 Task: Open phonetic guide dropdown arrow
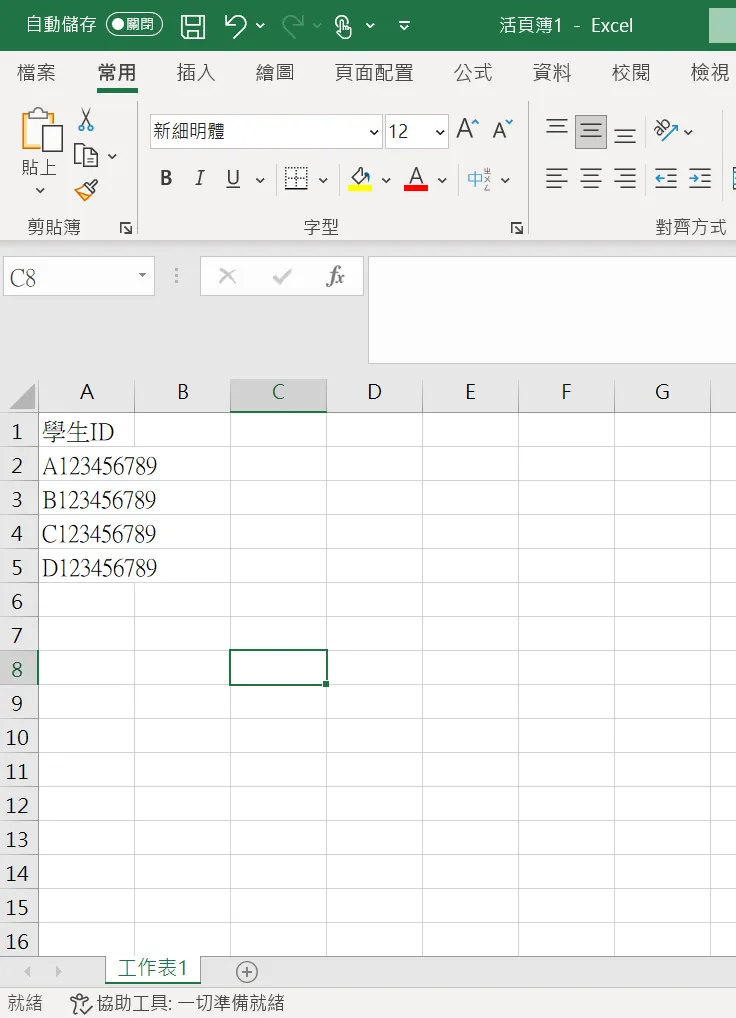(x=506, y=180)
